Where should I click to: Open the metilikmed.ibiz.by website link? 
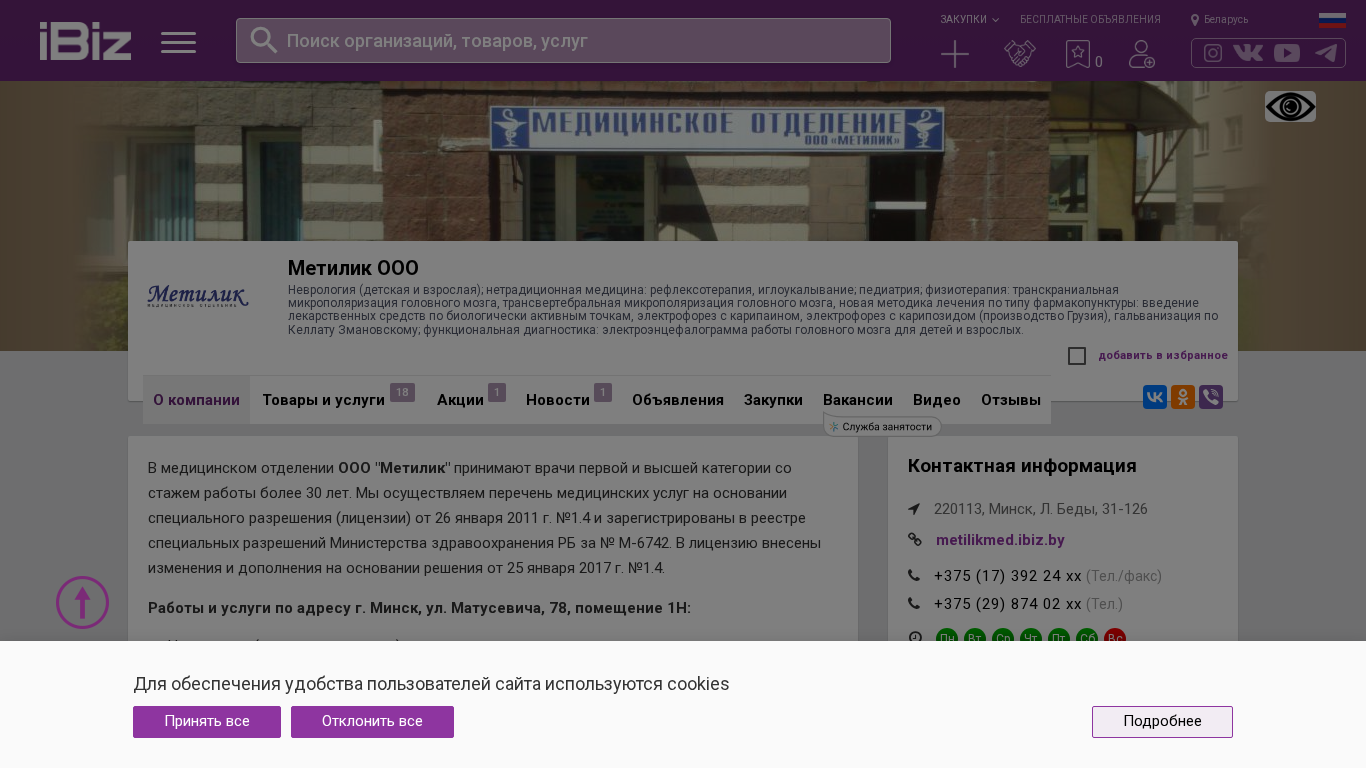click(1000, 540)
